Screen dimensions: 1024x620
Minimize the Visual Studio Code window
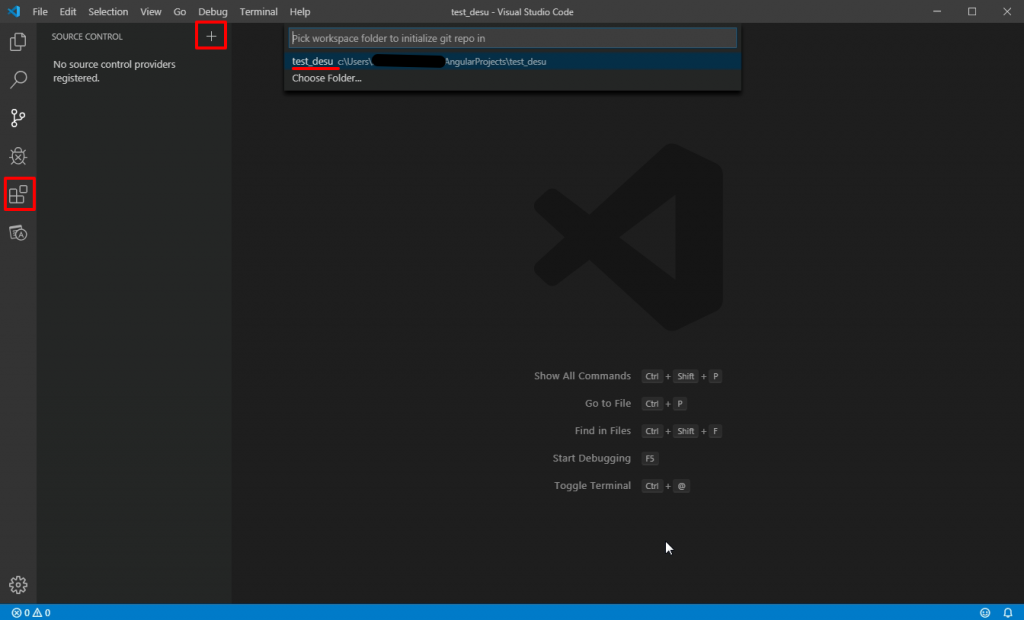click(x=937, y=12)
